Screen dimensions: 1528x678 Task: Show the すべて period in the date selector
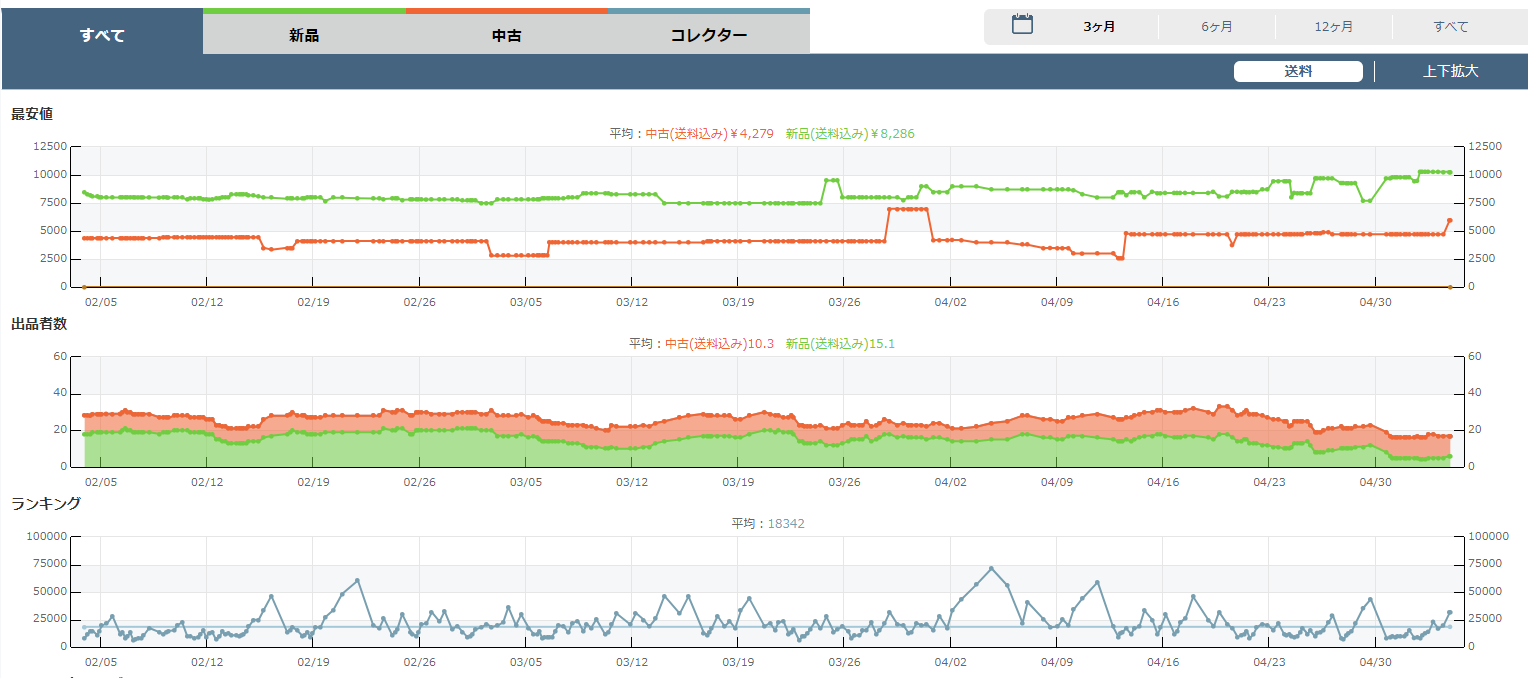tap(1450, 27)
